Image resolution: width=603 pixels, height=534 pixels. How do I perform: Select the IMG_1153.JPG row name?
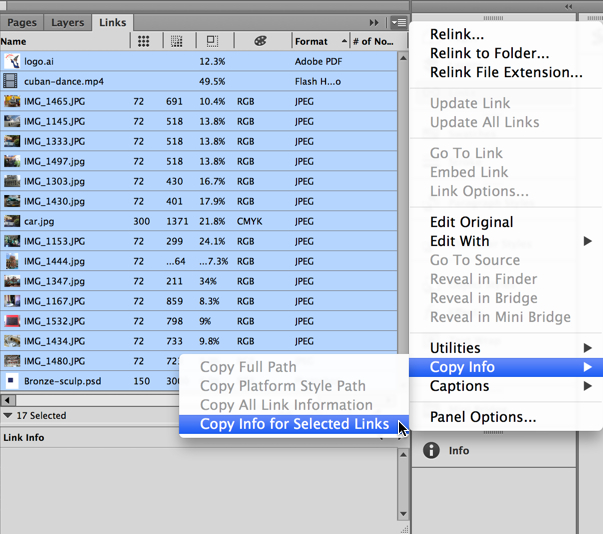pyautogui.click(x=55, y=241)
